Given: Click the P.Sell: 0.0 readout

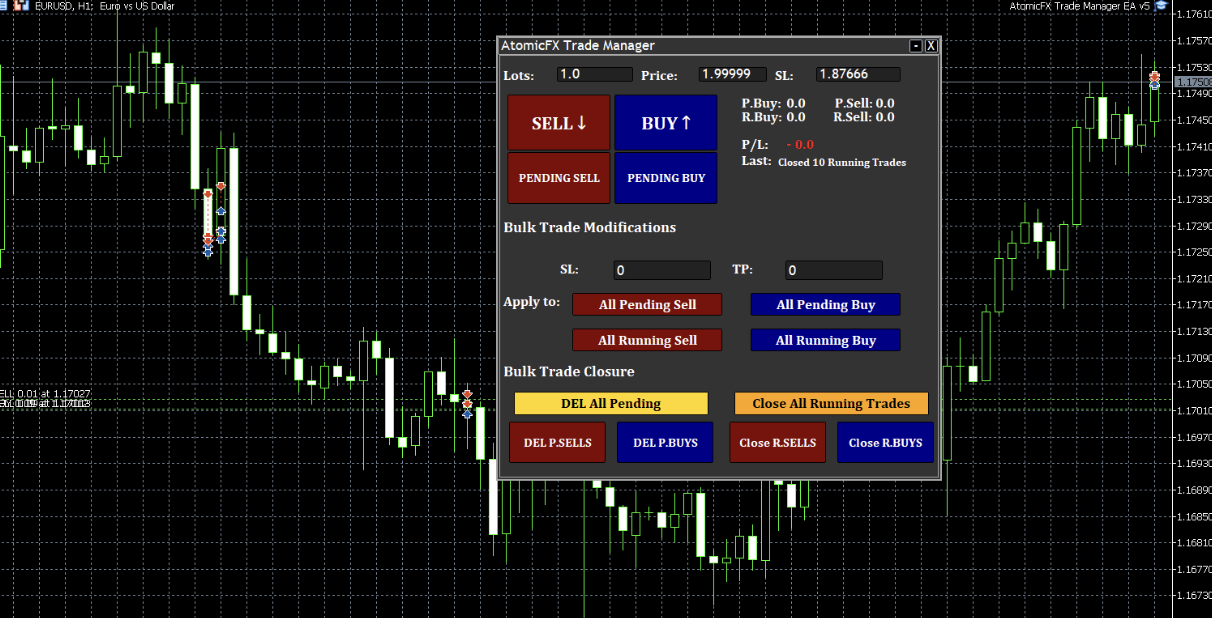Looking at the screenshot, I should pos(864,103).
